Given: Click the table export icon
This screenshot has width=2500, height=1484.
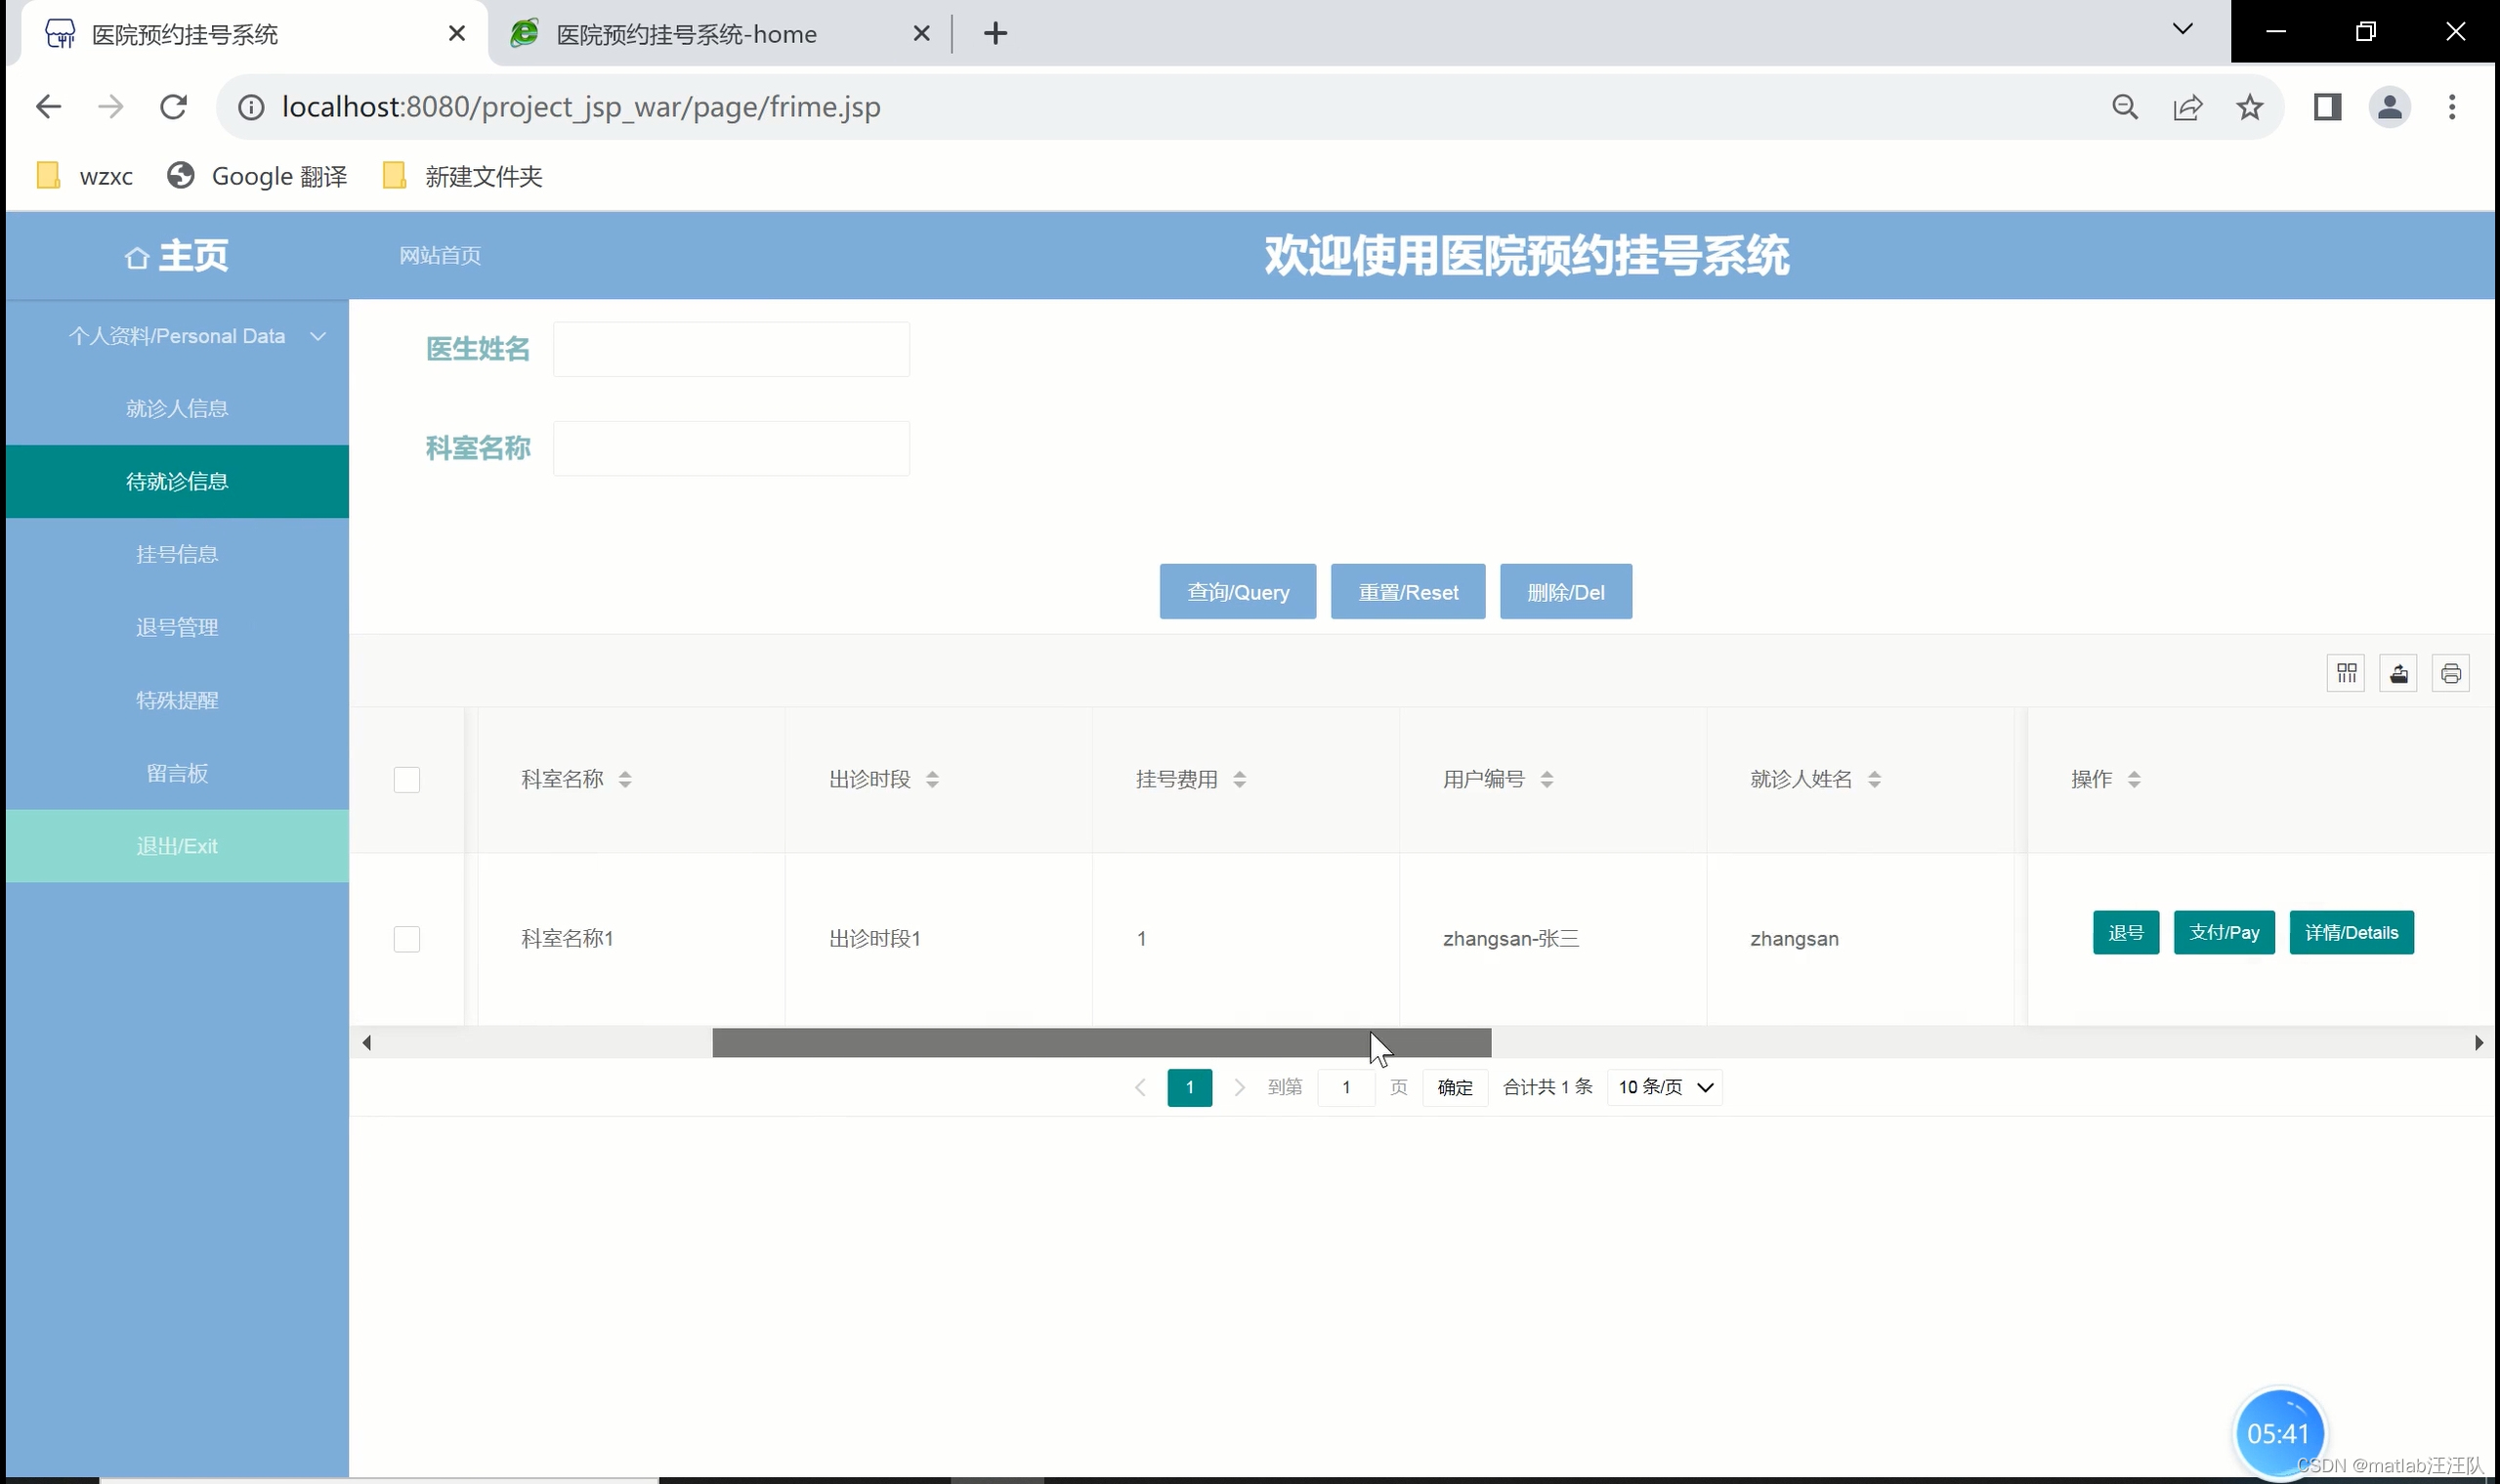Looking at the screenshot, I should pyautogui.click(x=2398, y=673).
